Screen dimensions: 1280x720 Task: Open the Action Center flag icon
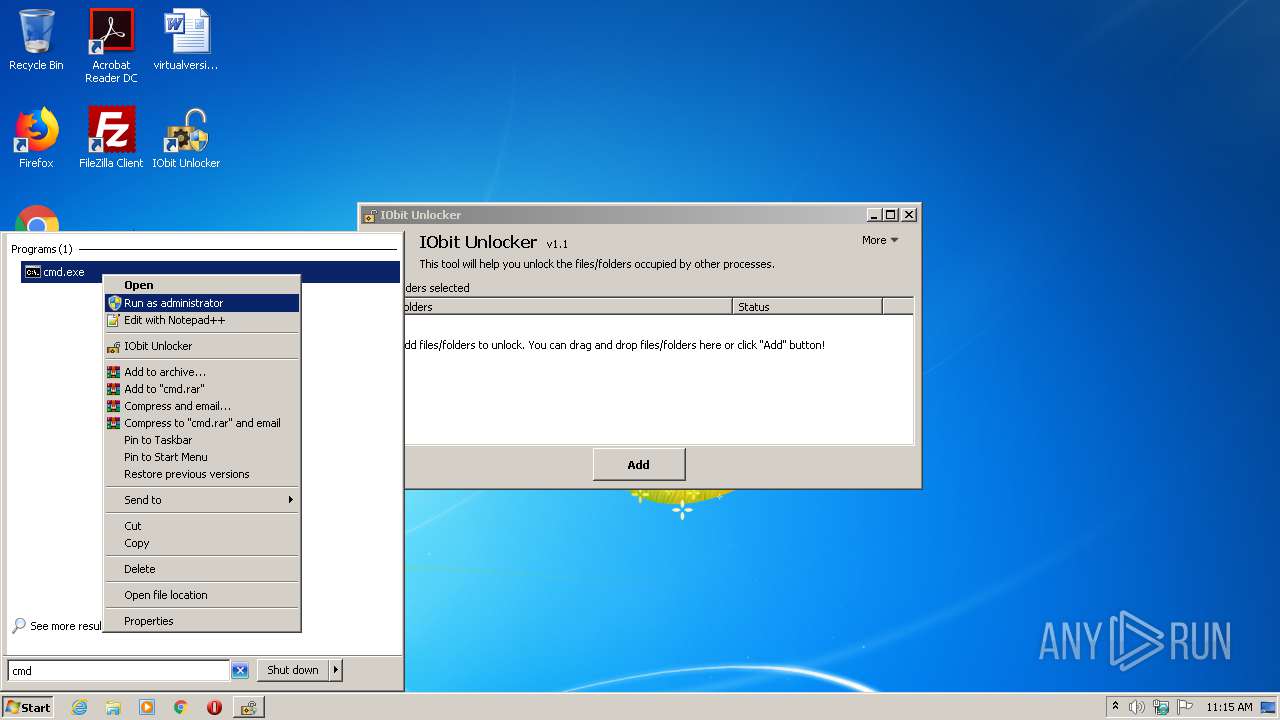(x=1185, y=707)
